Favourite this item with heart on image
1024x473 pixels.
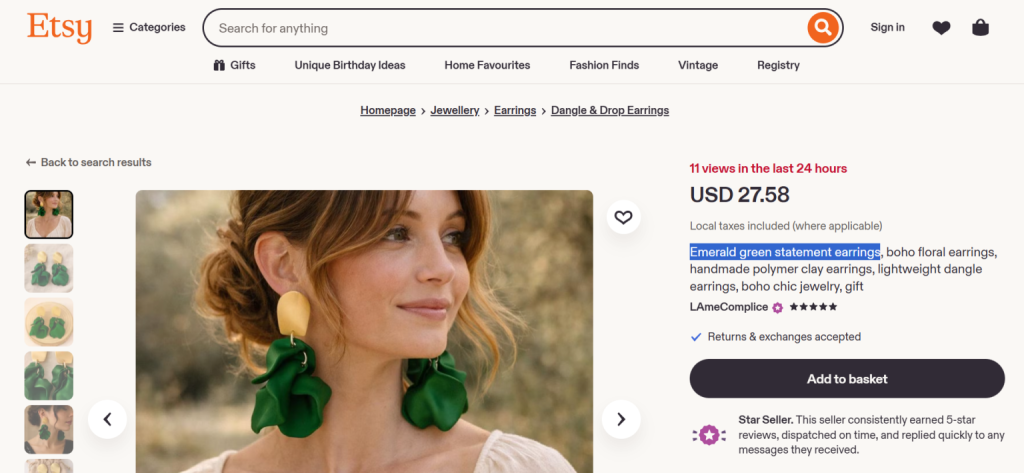tap(624, 217)
